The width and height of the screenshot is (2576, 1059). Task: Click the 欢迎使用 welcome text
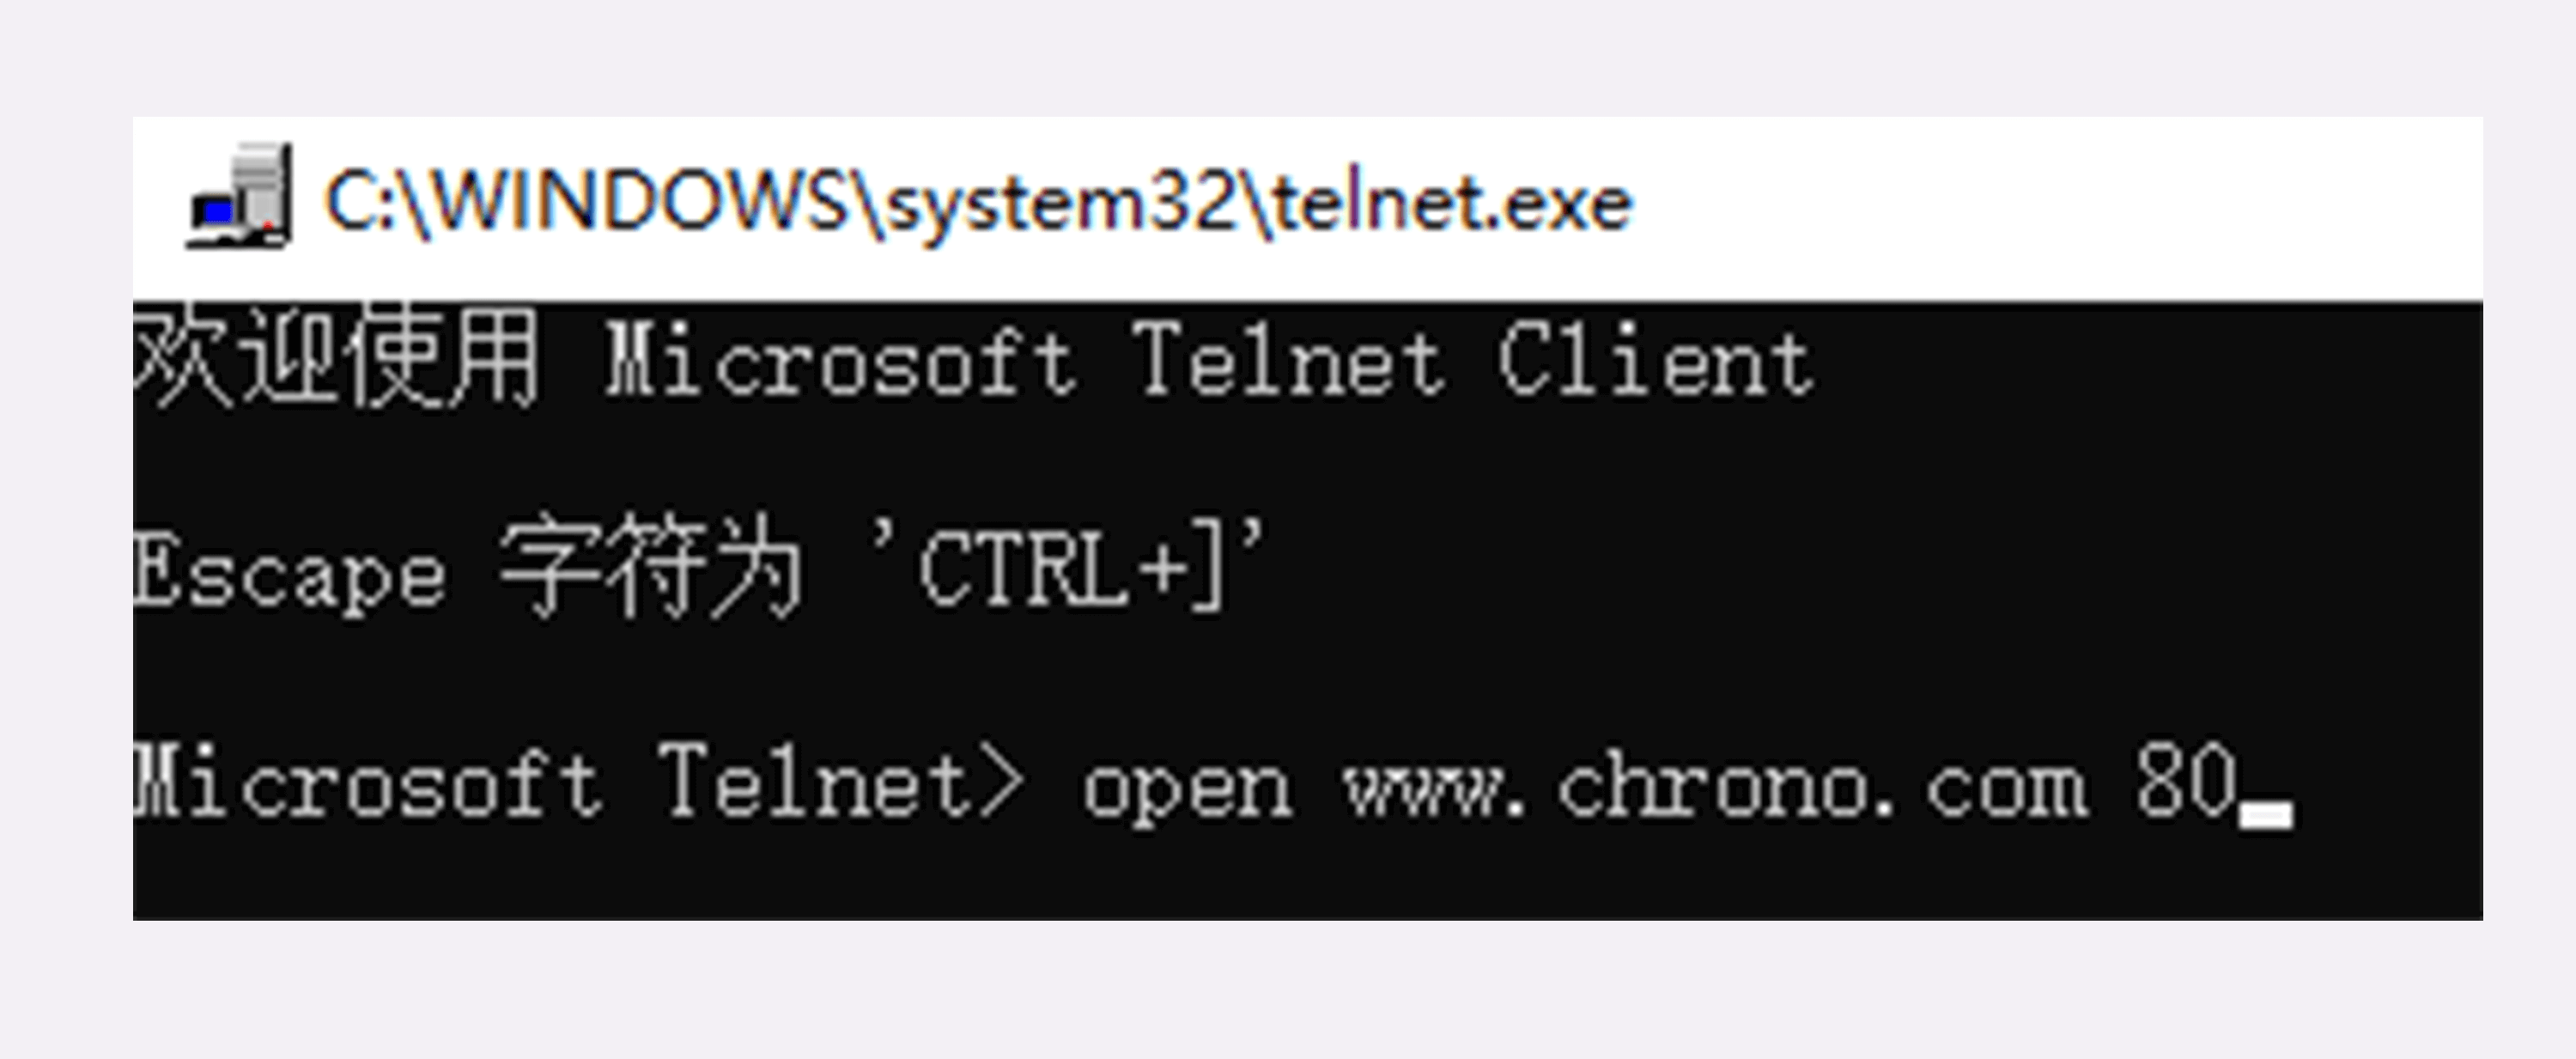(337, 357)
